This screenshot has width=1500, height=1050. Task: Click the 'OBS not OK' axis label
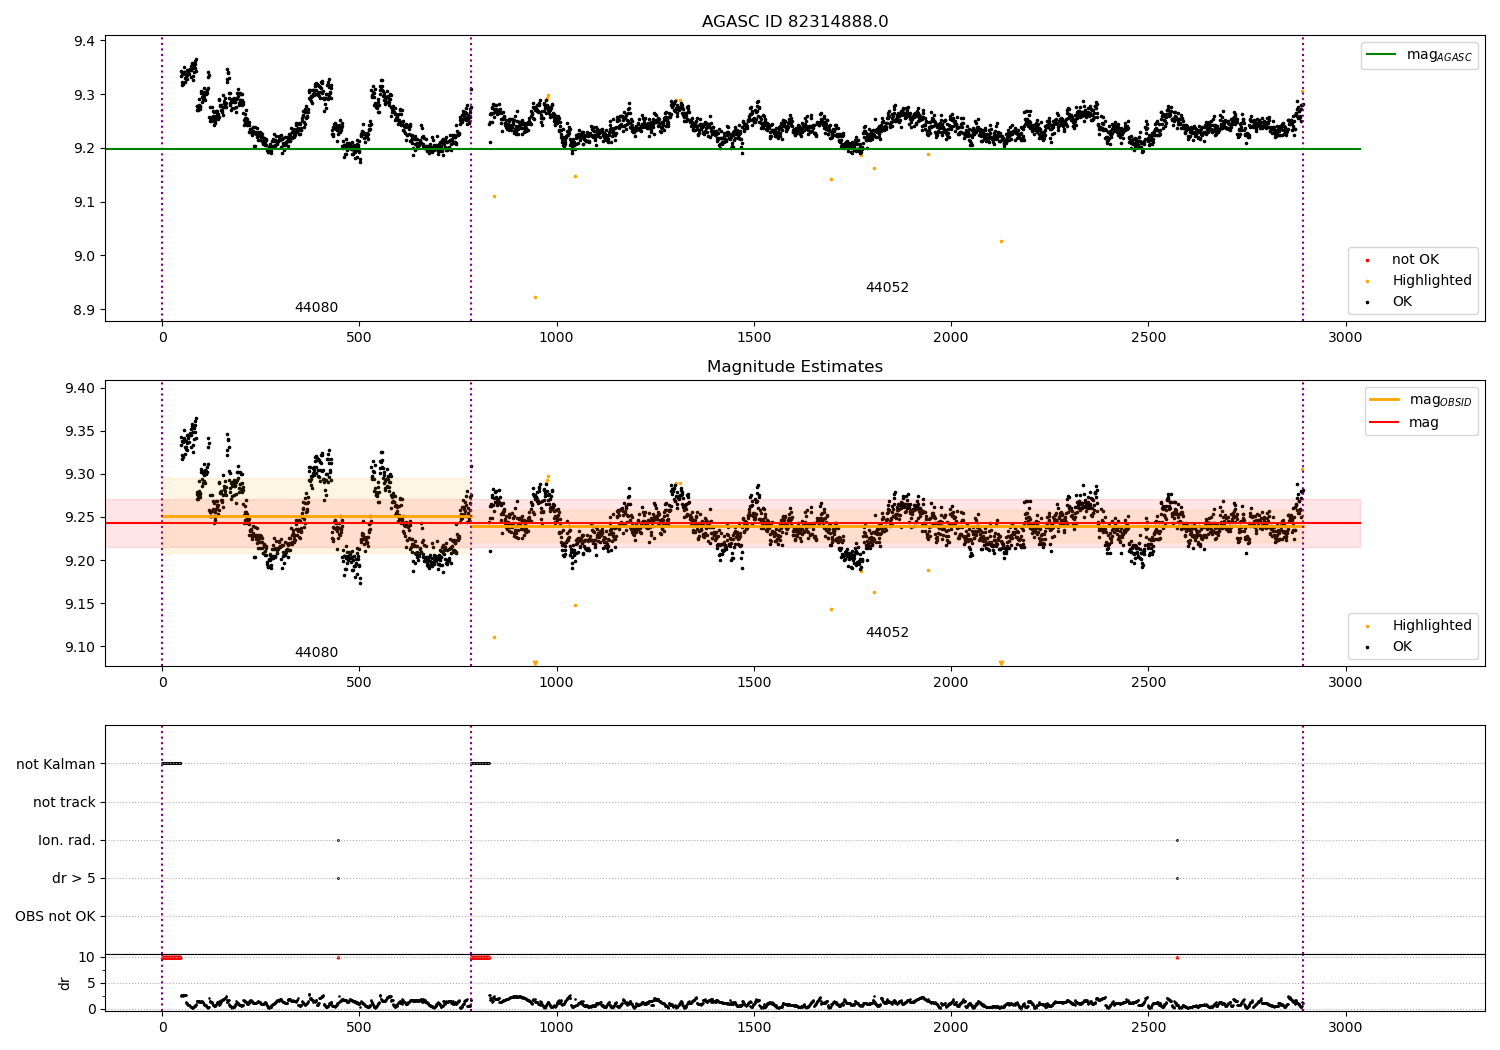point(55,916)
